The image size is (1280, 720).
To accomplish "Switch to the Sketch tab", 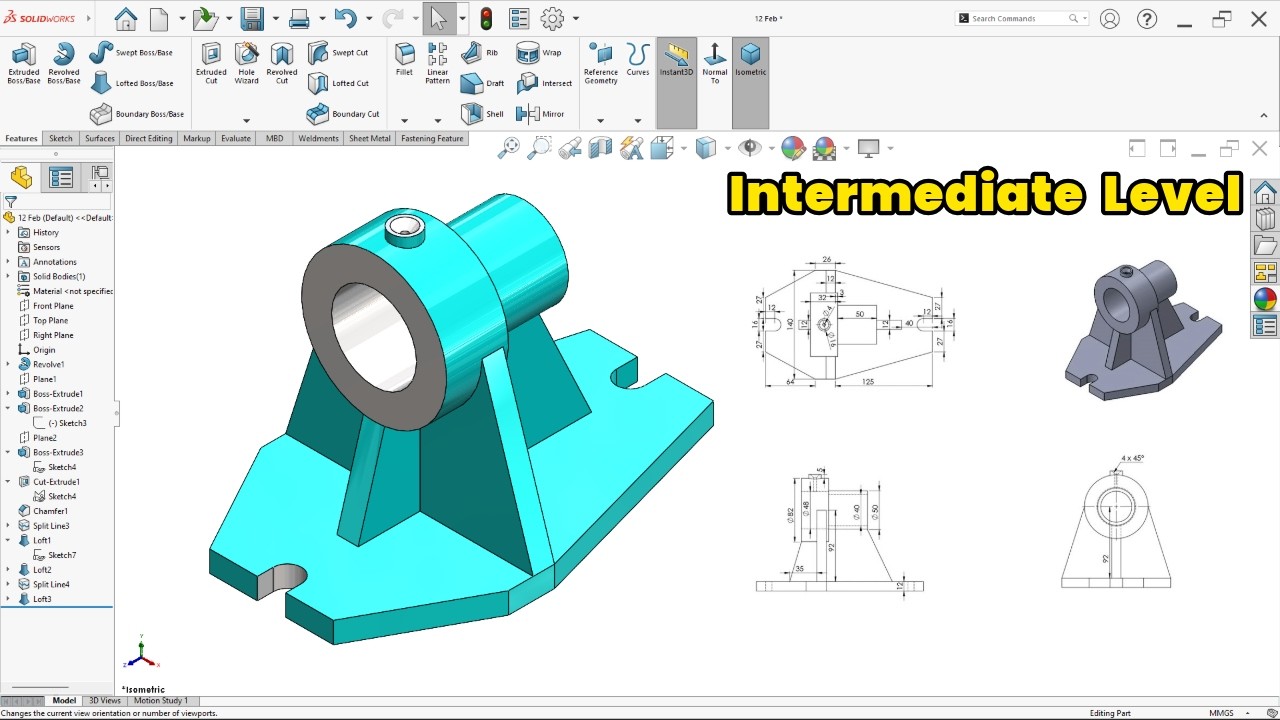I will coord(61,138).
